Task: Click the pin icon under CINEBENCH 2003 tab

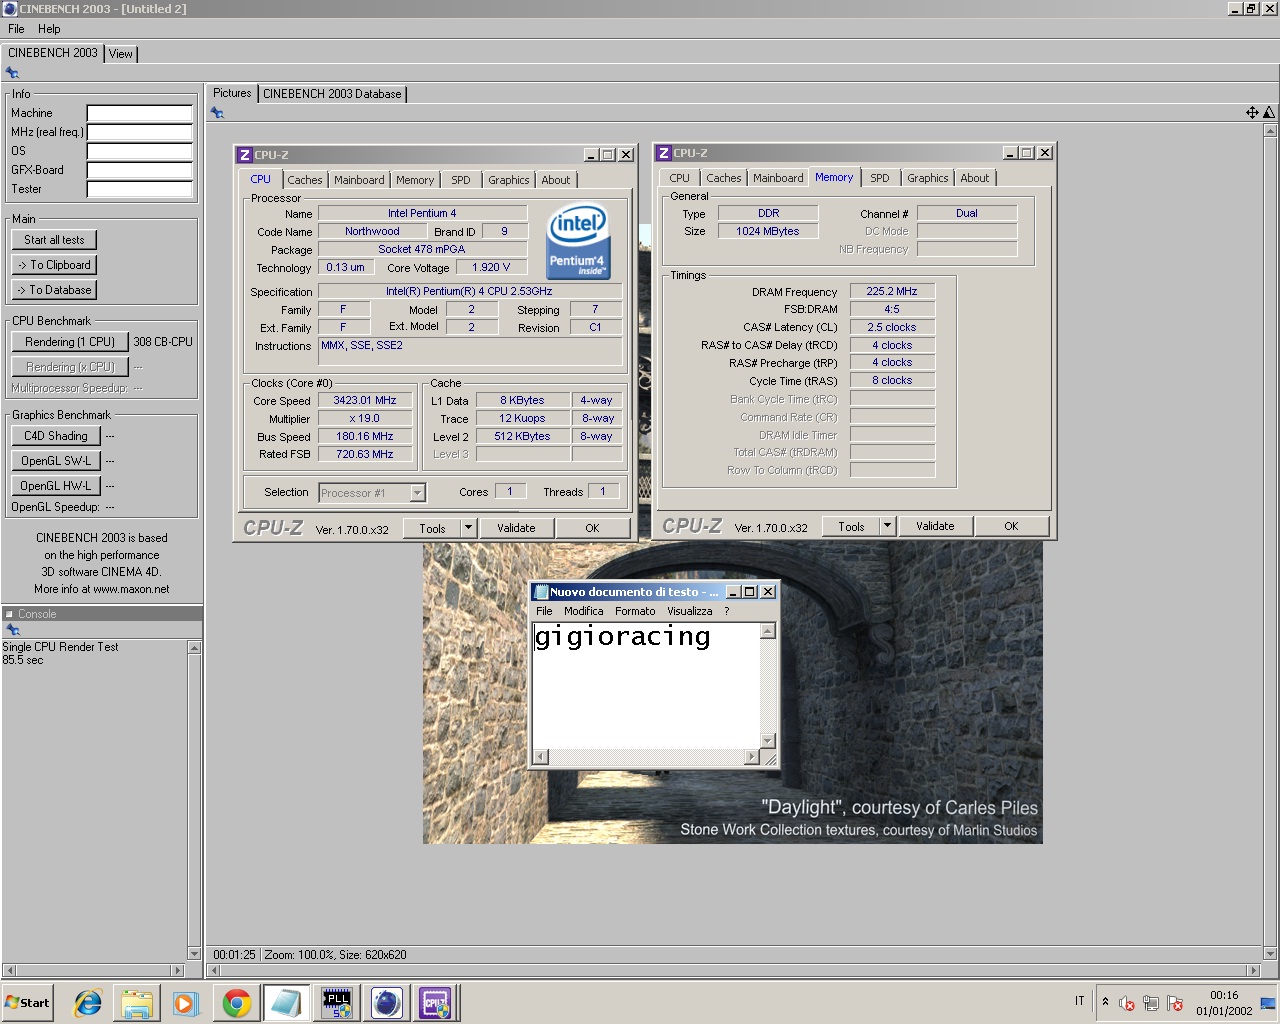Action: point(12,73)
